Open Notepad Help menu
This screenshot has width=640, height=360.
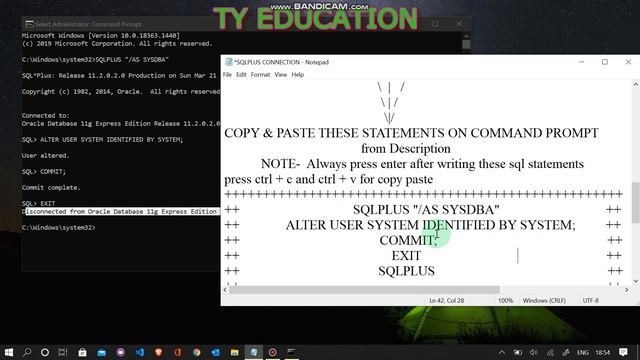coord(298,75)
